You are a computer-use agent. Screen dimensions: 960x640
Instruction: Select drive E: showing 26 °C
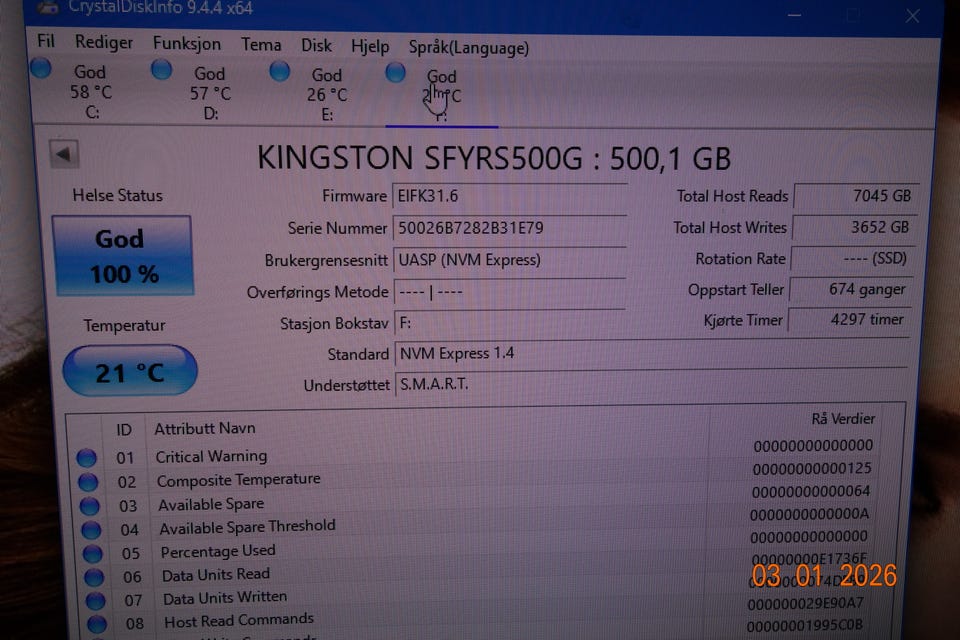327,95
